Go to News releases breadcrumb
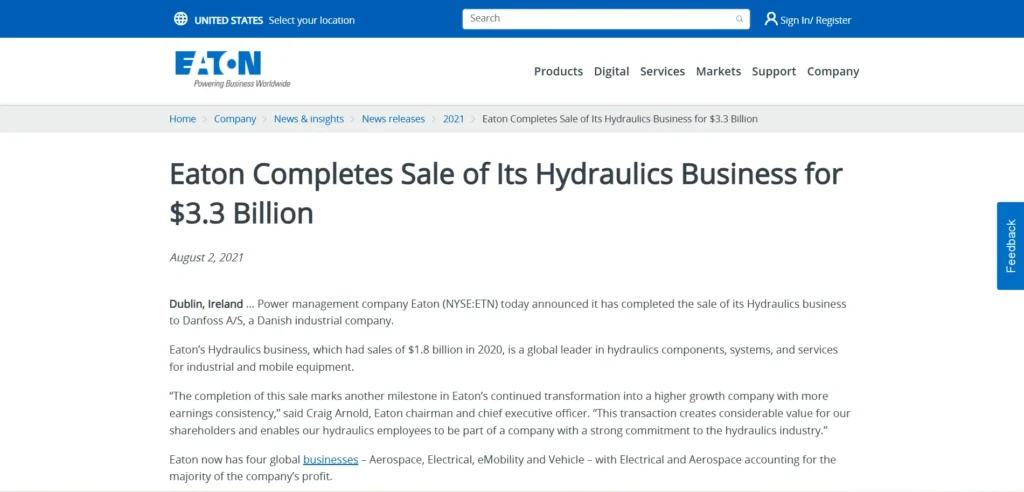The height and width of the screenshot is (492, 1024). (393, 119)
